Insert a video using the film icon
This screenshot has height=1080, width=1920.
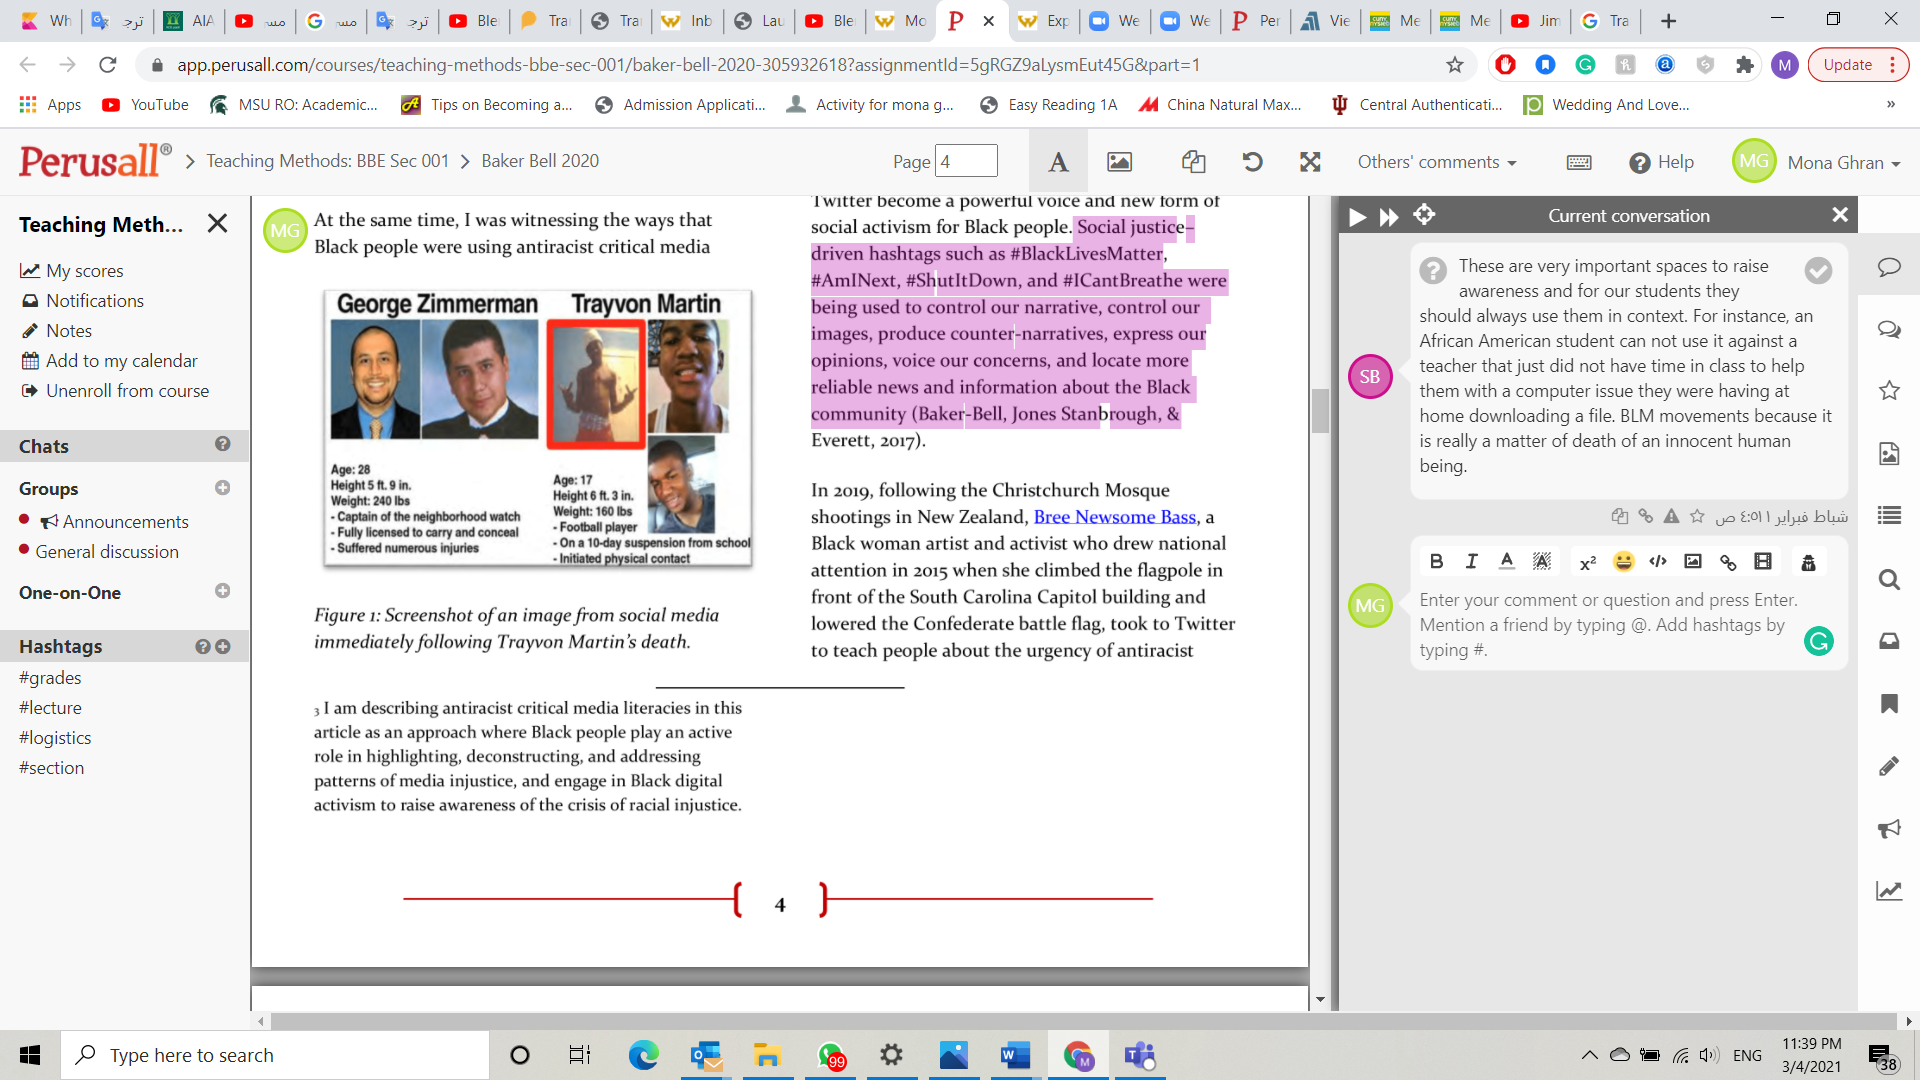1763,562
